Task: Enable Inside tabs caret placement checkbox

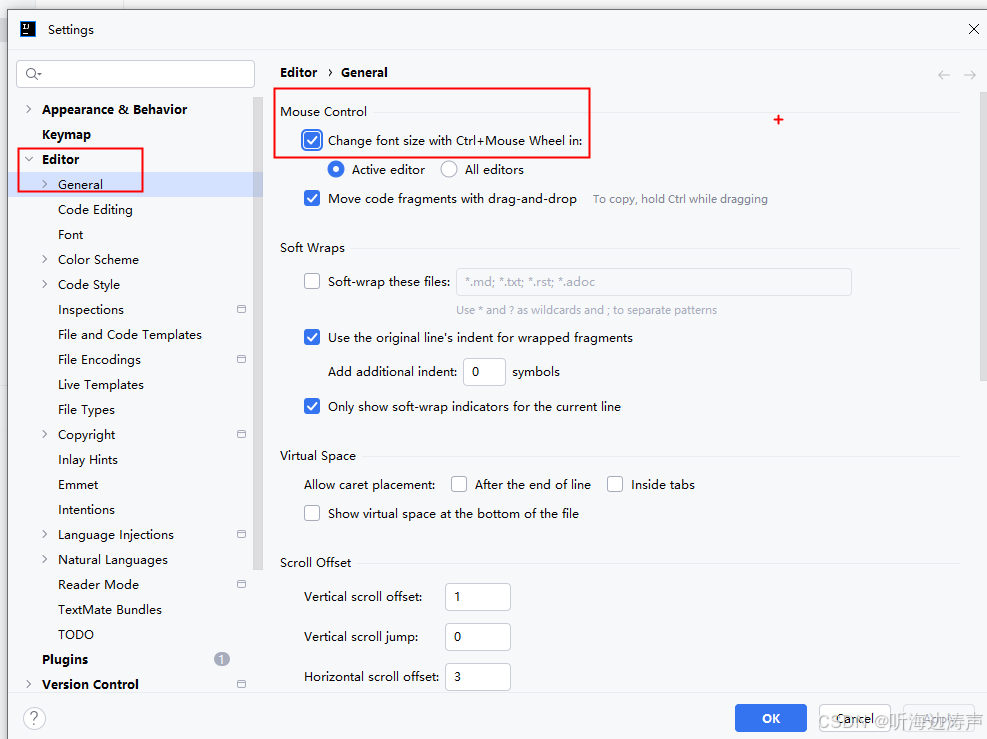Action: 615,484
